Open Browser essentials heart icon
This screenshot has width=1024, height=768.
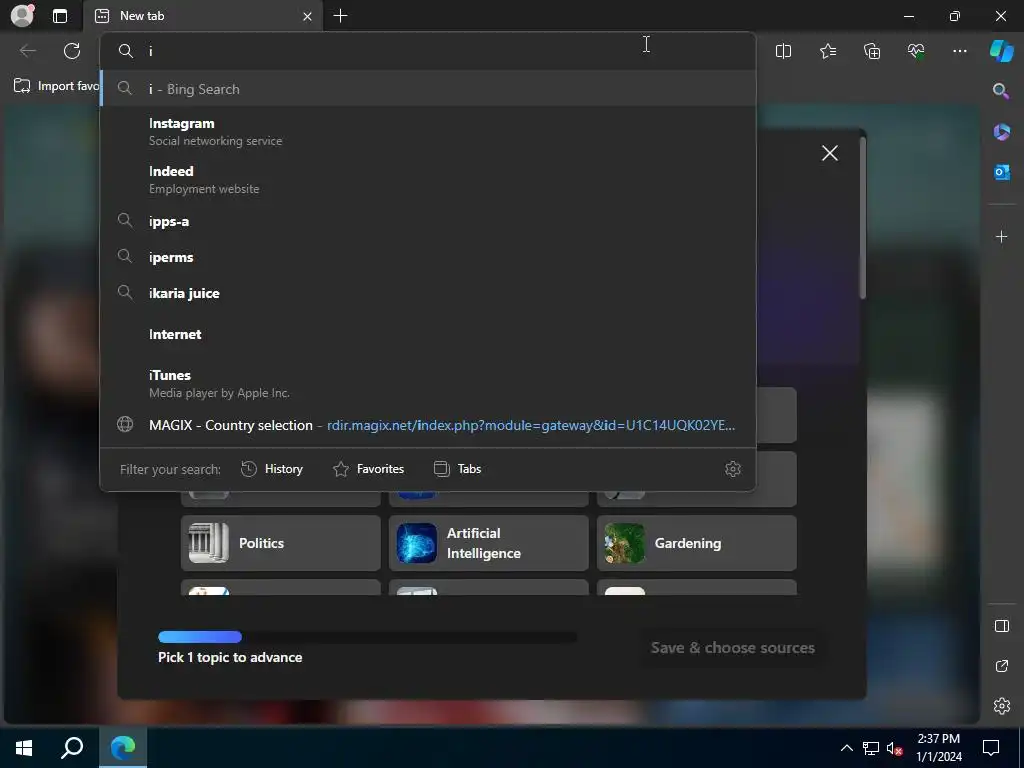[x=916, y=51]
